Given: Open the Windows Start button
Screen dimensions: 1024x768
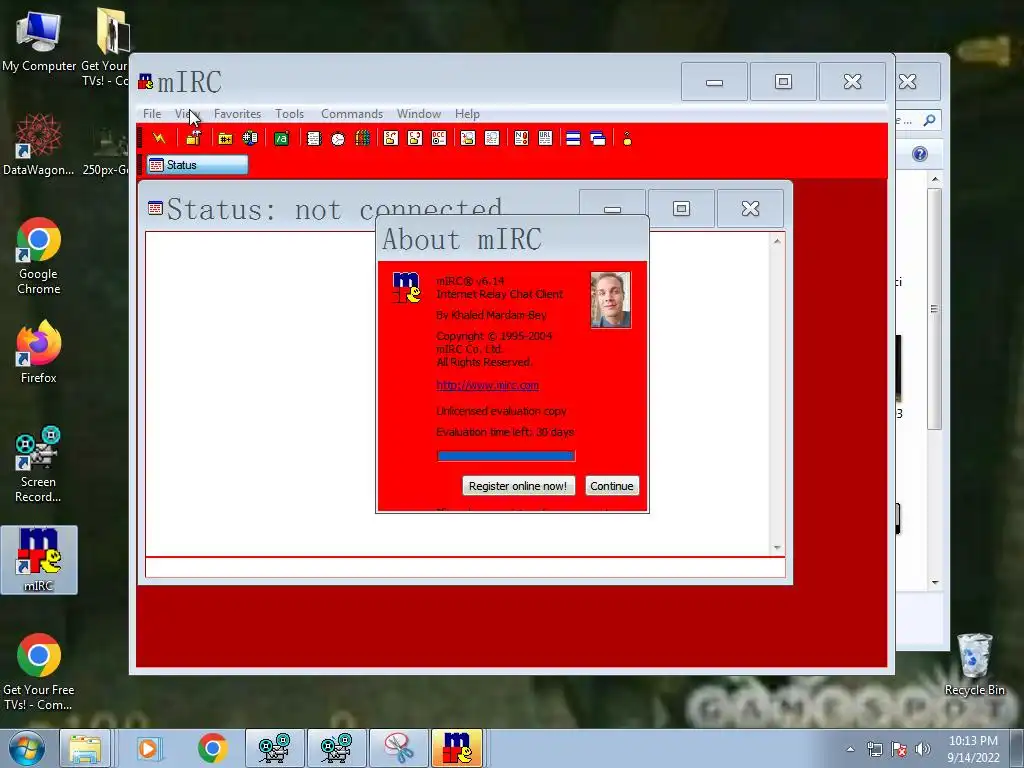Looking at the screenshot, I should [26, 748].
